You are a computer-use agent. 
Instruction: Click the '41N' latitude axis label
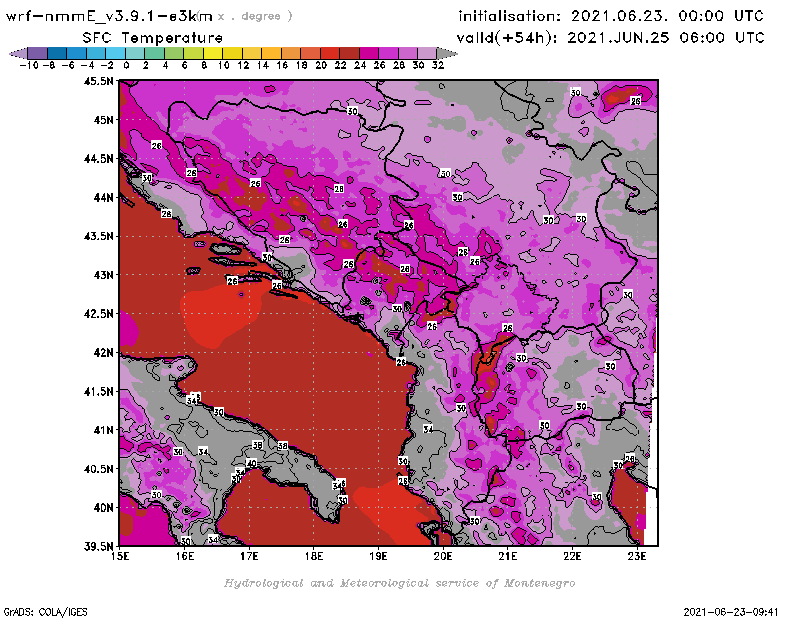click(104, 430)
